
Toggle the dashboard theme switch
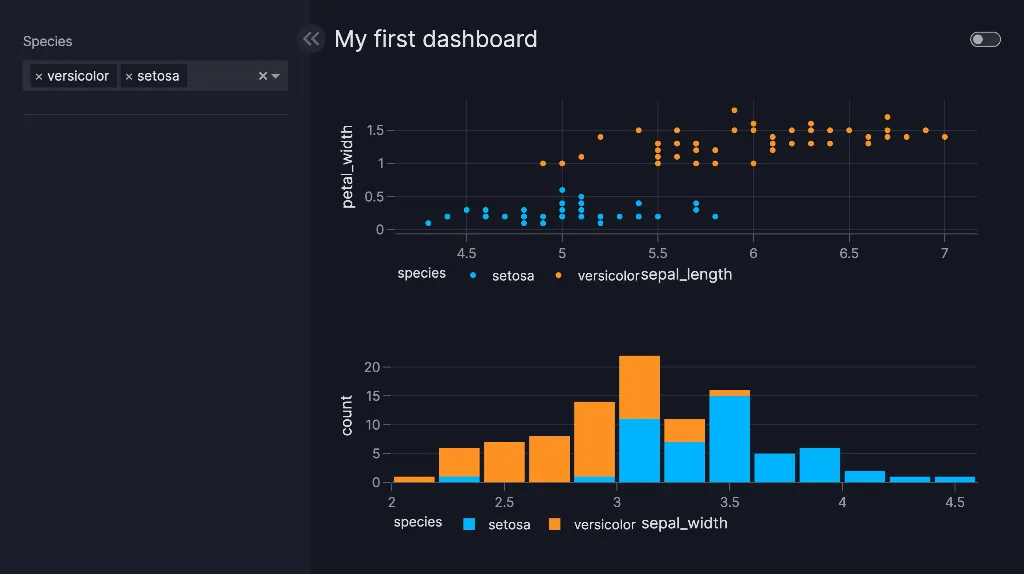[x=984, y=39]
